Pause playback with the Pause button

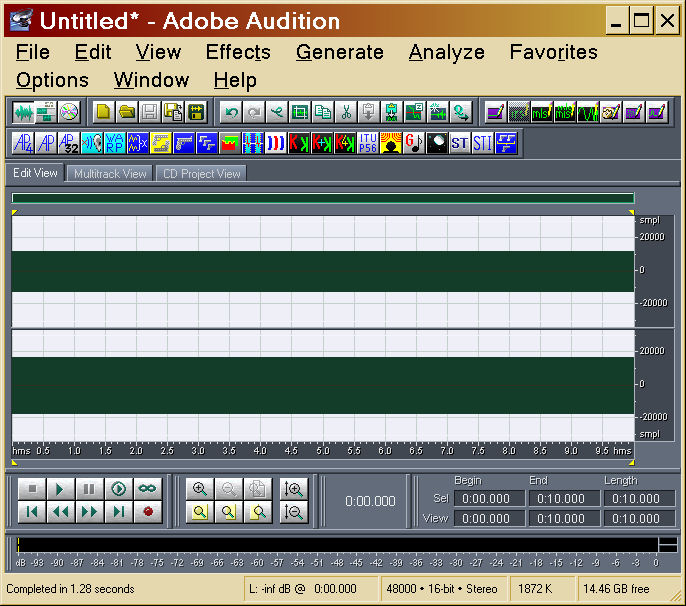tap(90, 489)
